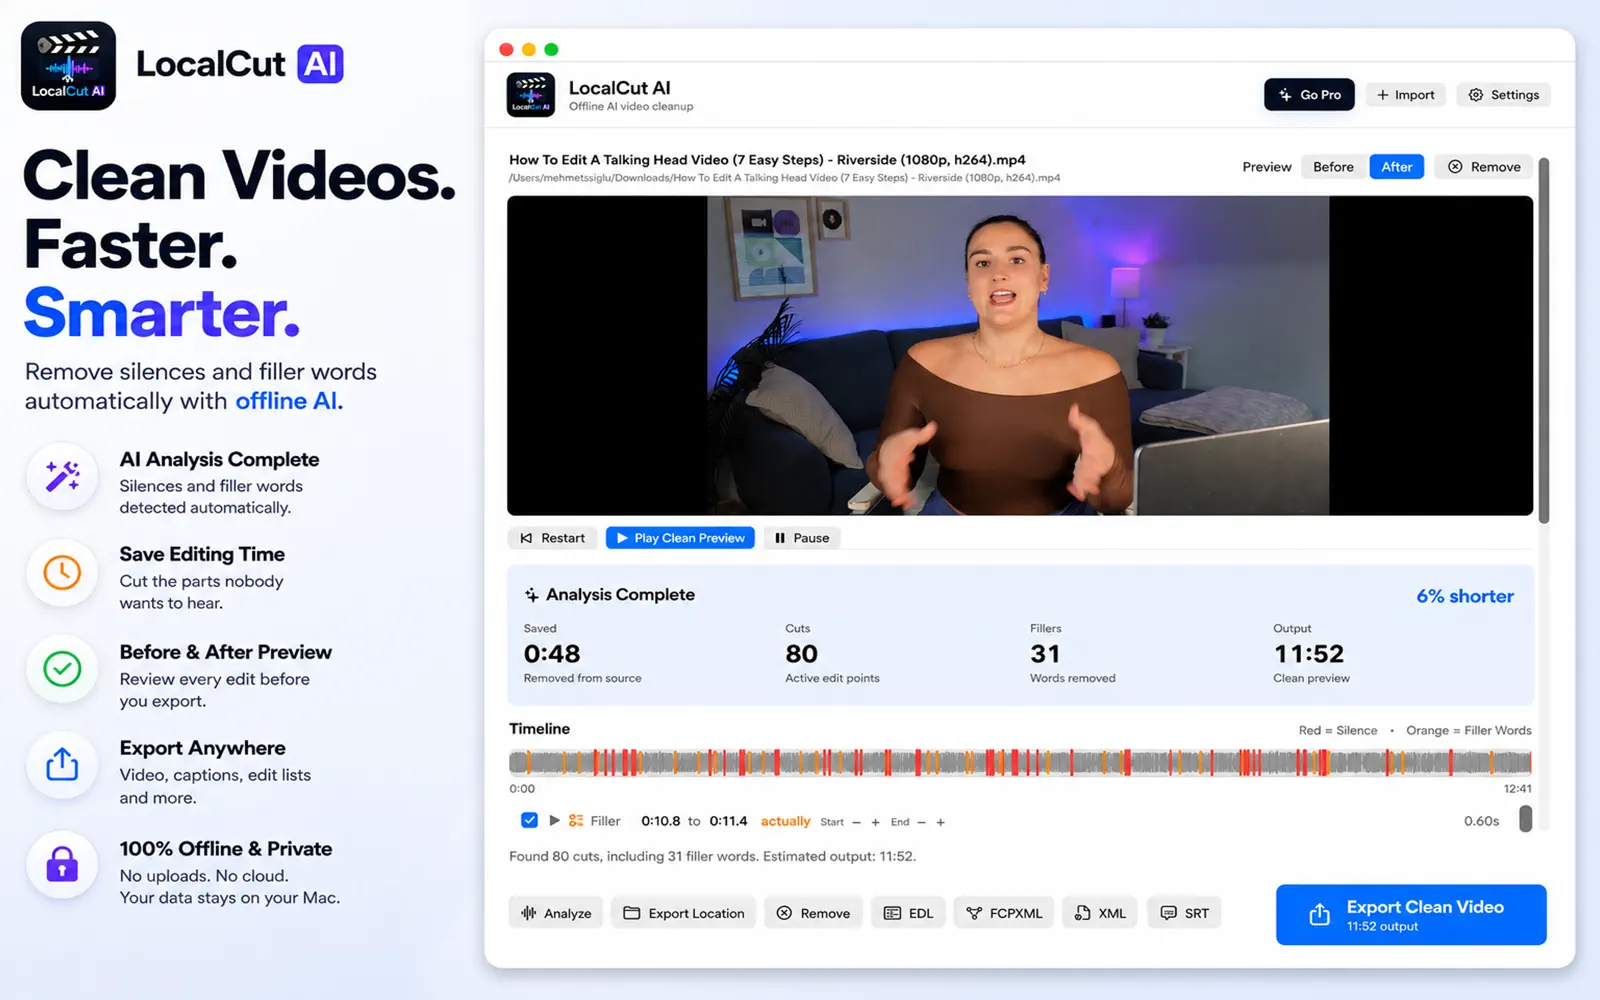The image size is (1600, 1000).
Task: Export SRT captions
Action: (x=1184, y=913)
